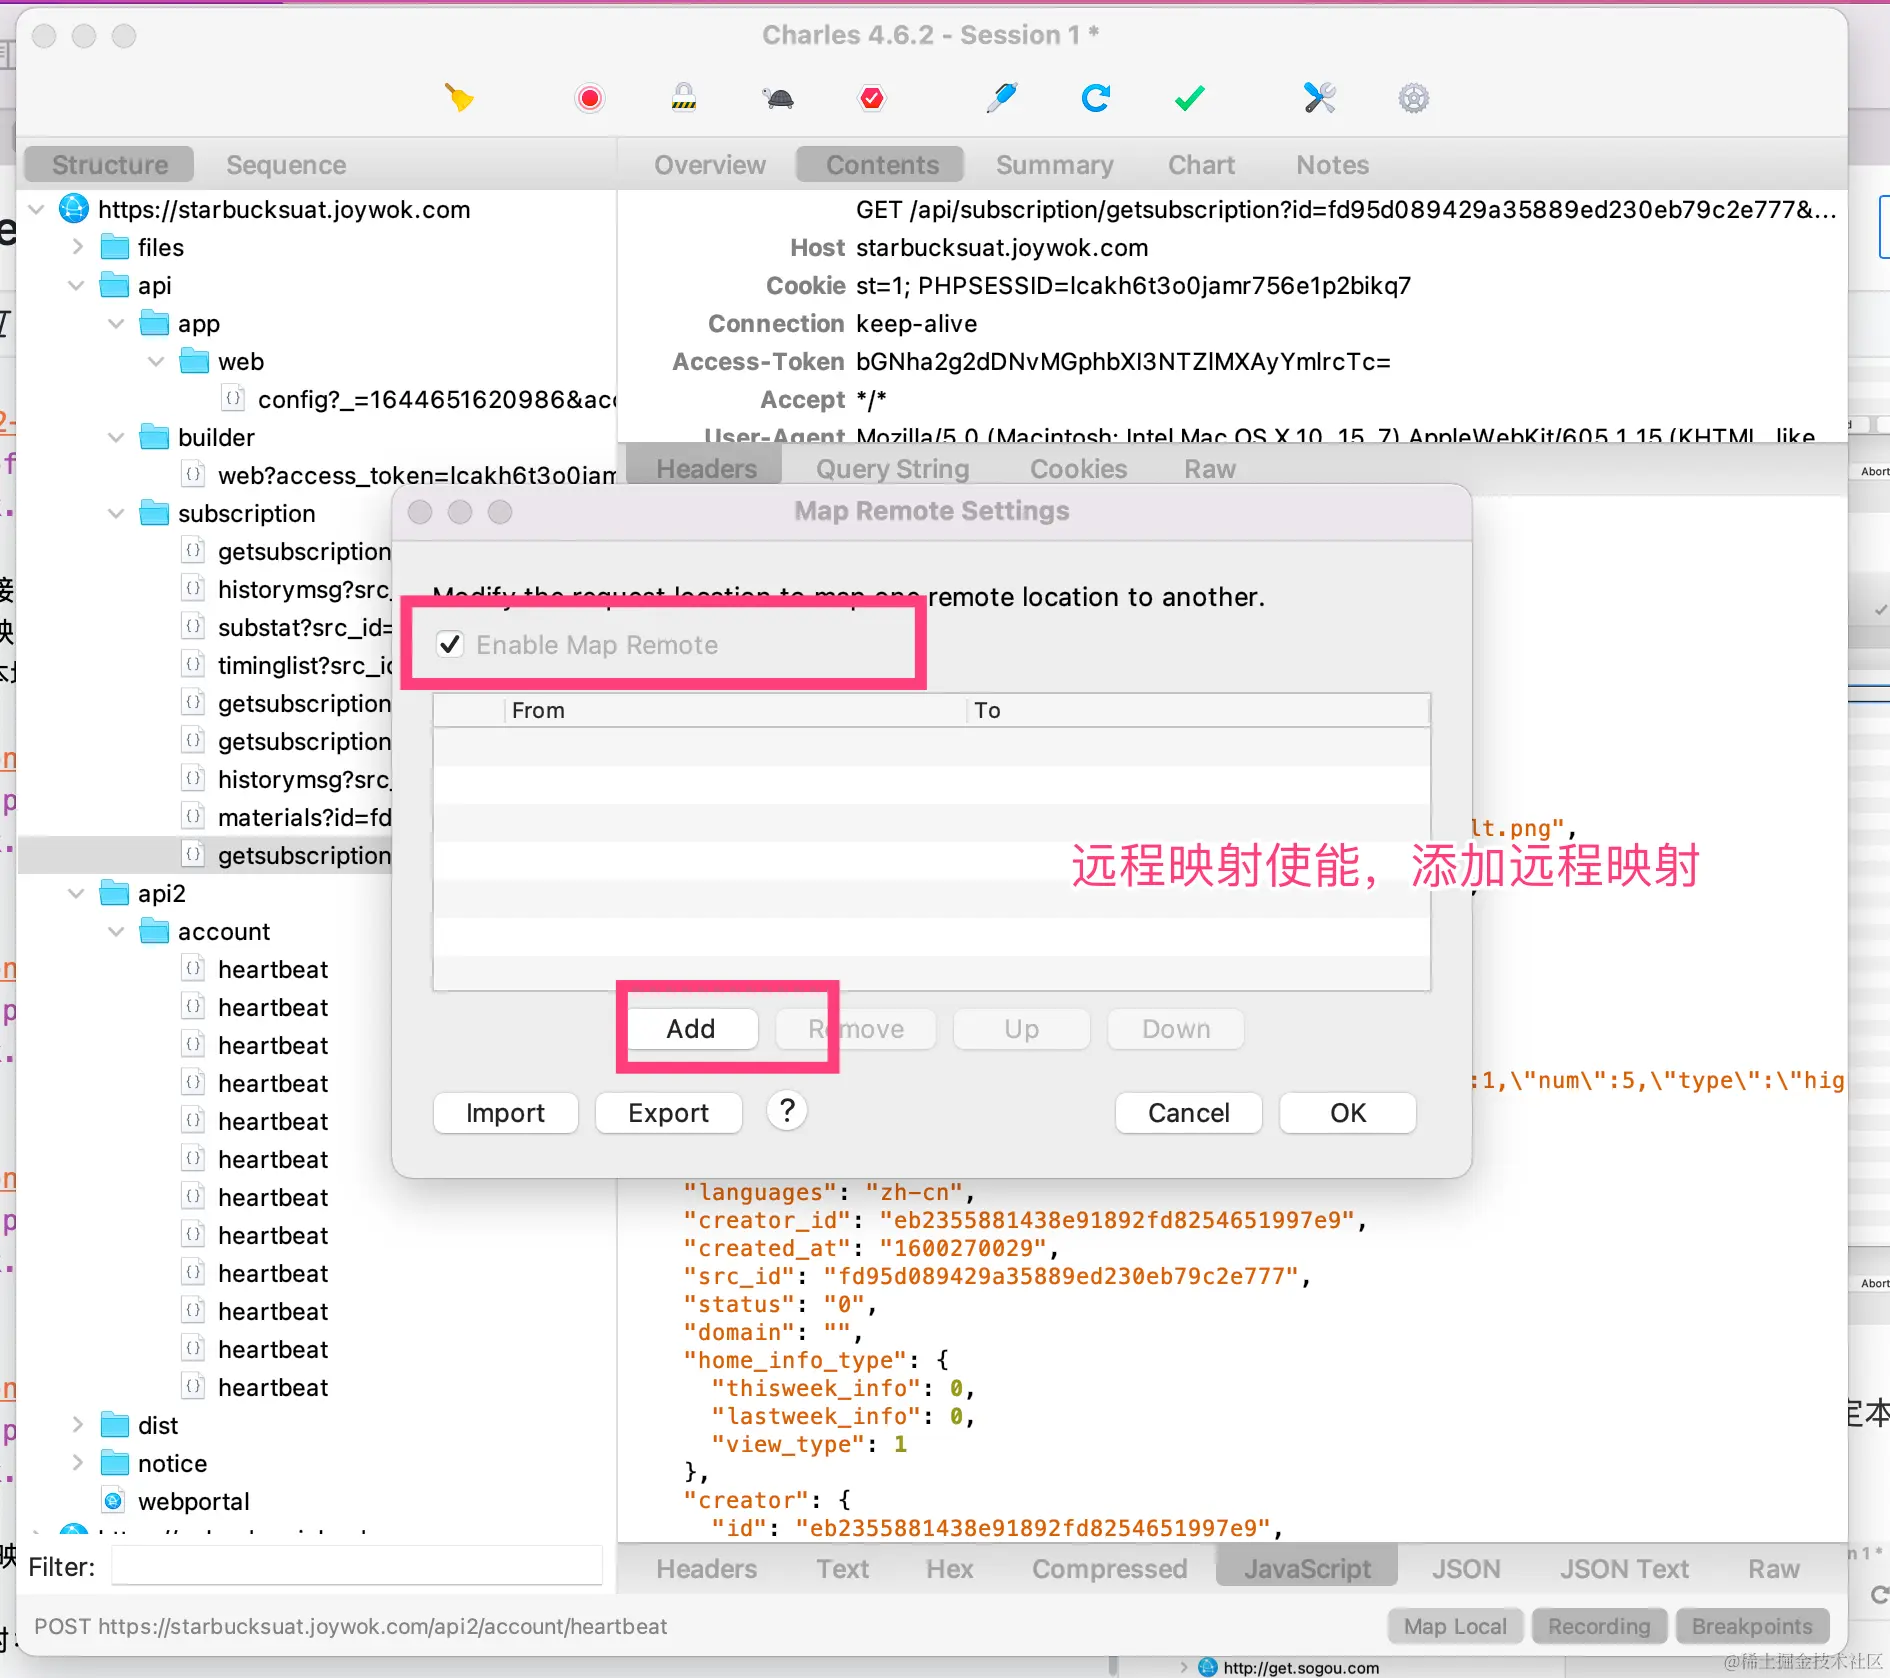Open the Tools wrench icon
This screenshot has height=1678, width=1890.
point(1319,98)
